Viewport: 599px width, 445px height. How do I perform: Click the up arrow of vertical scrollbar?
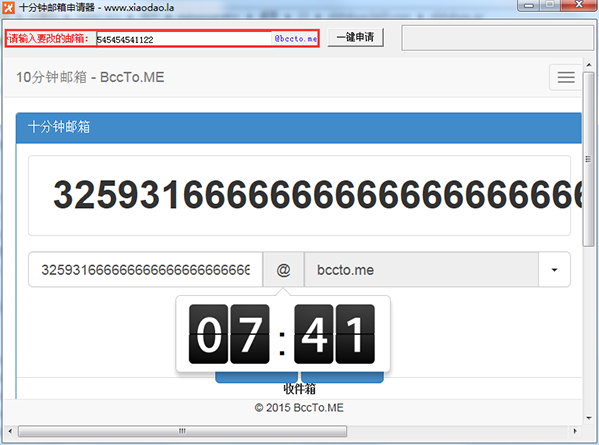click(x=589, y=65)
